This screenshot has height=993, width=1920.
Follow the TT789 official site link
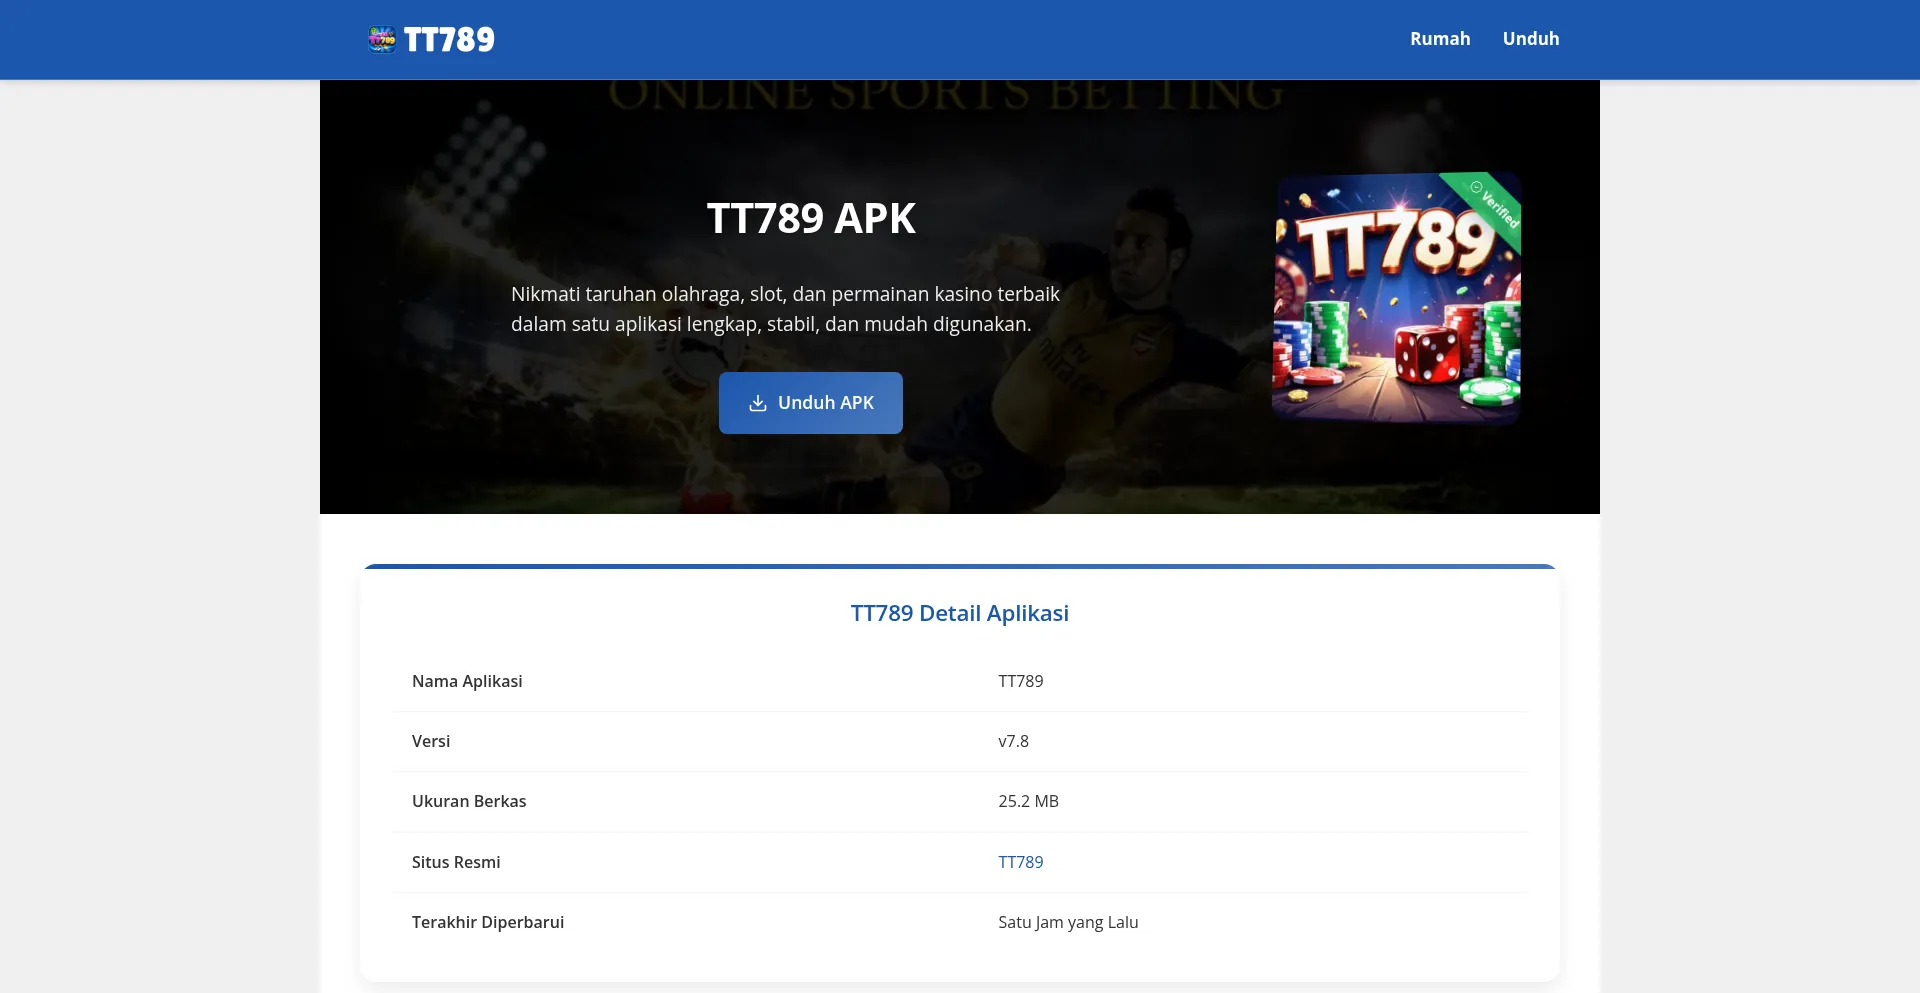click(x=1020, y=862)
